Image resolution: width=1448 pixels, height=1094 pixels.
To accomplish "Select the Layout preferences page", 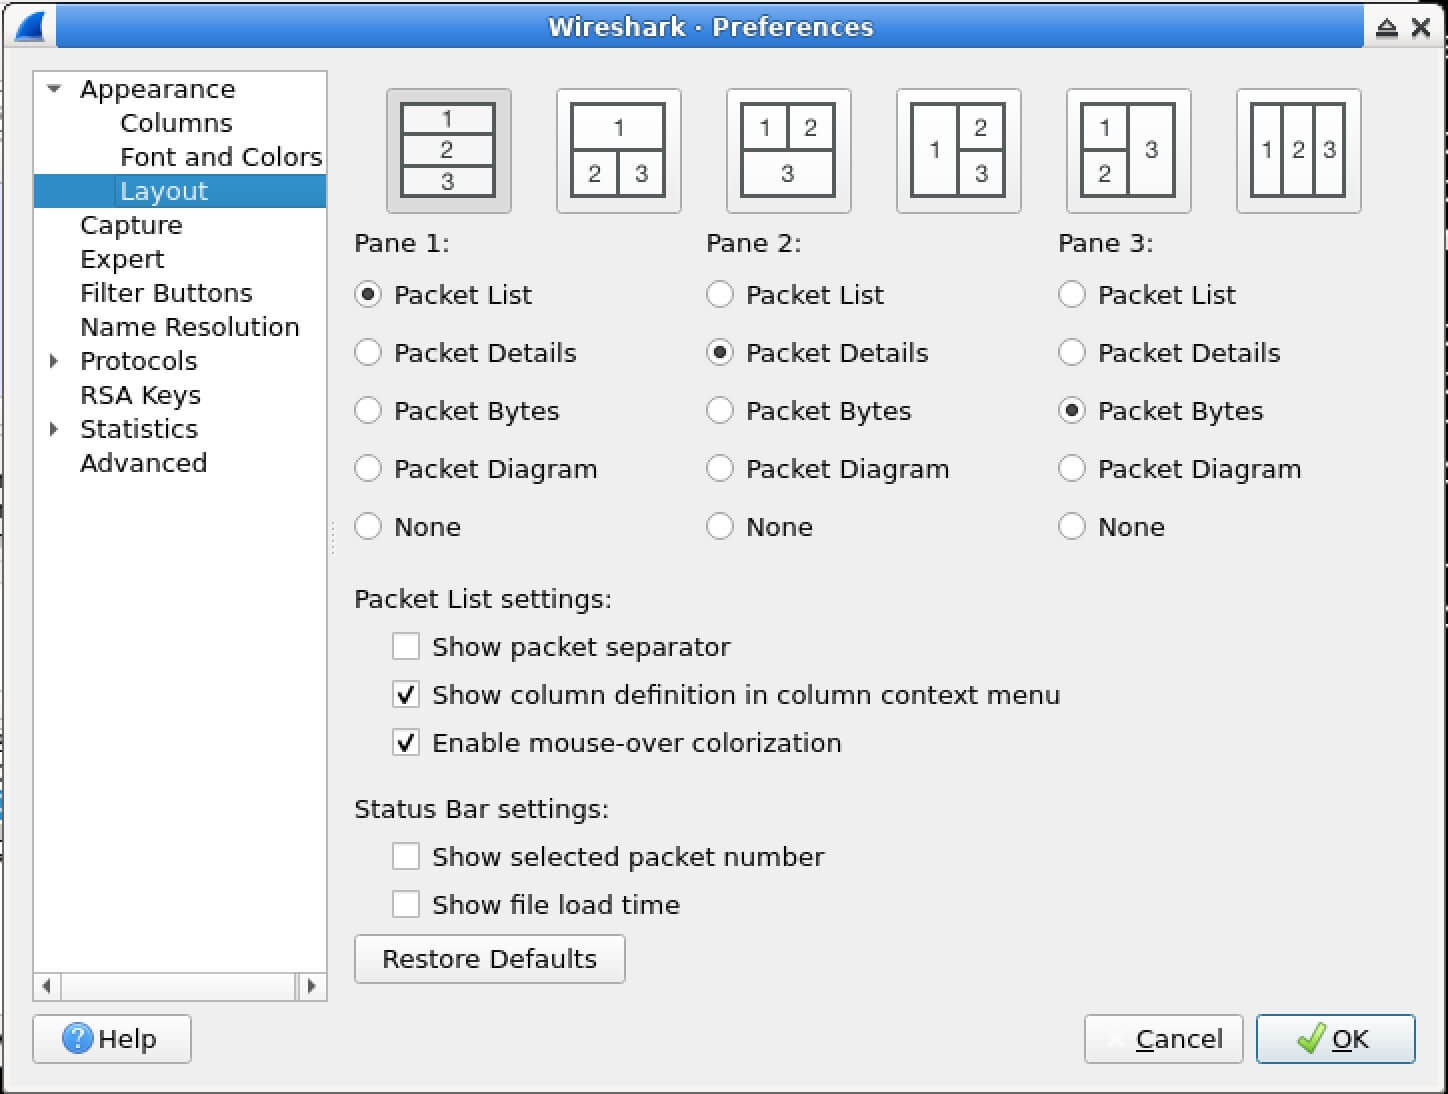I will tap(164, 191).
